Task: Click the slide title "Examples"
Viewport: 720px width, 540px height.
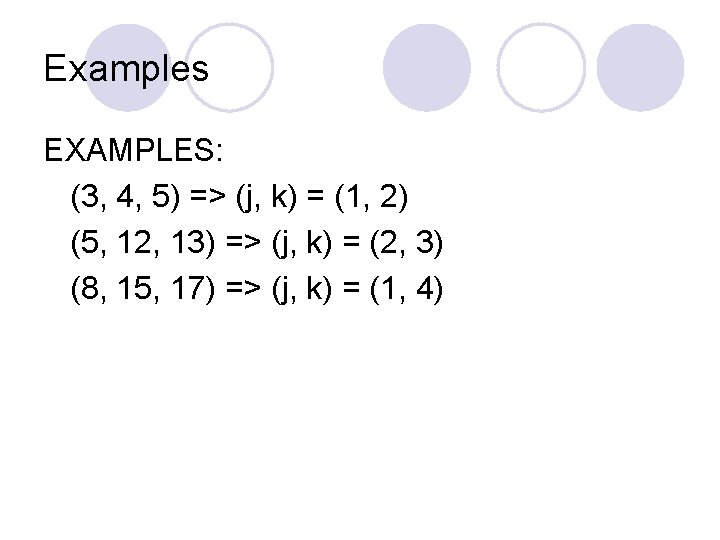Action: pos(126,69)
